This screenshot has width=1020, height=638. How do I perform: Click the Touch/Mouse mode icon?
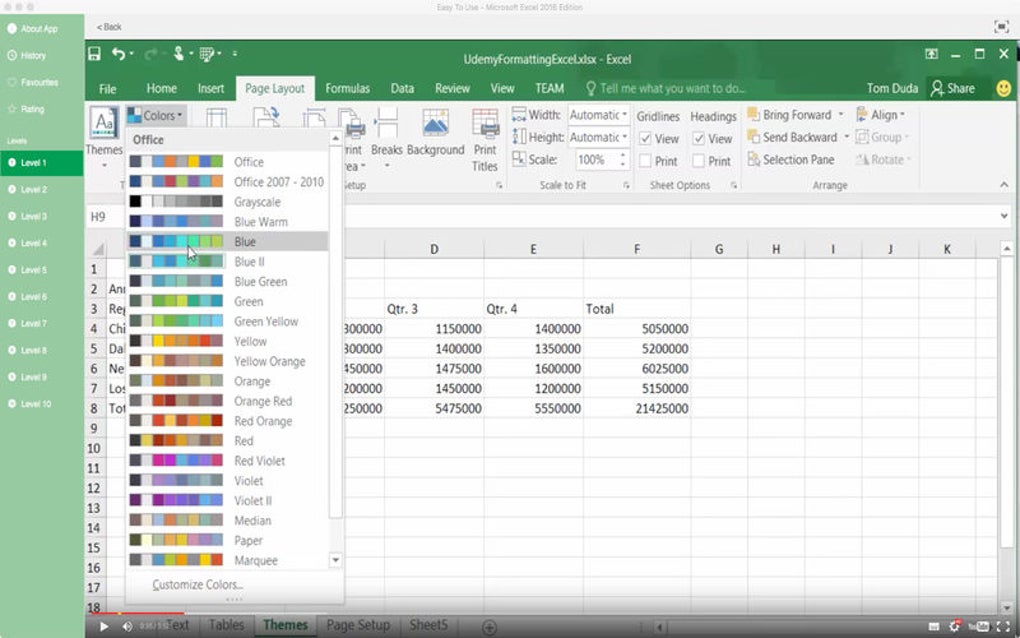pyautogui.click(x=178, y=54)
